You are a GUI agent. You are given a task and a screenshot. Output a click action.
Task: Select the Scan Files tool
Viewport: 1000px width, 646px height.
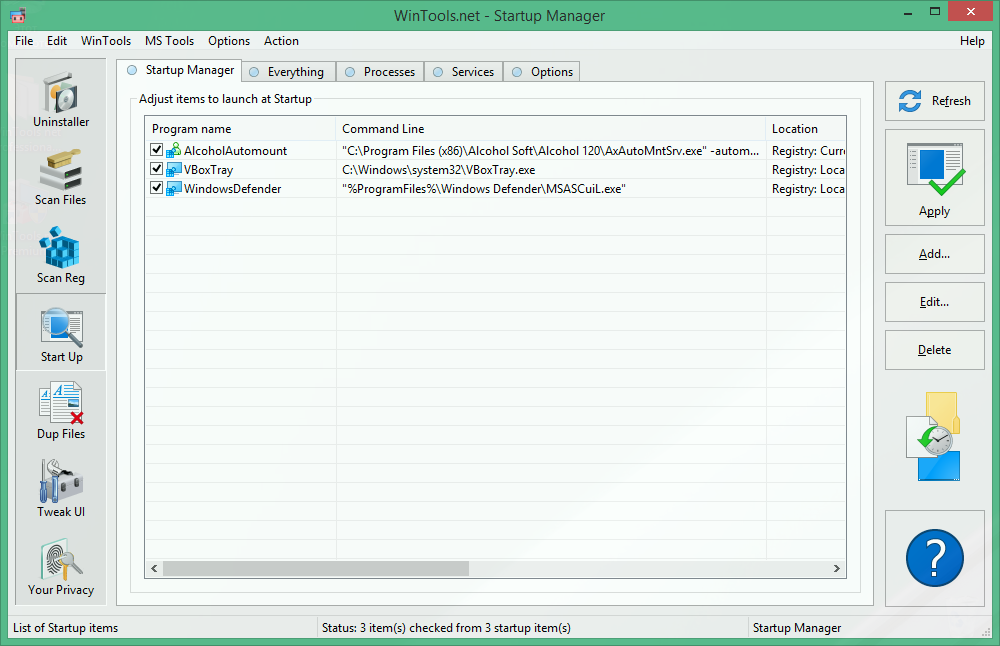[60, 176]
